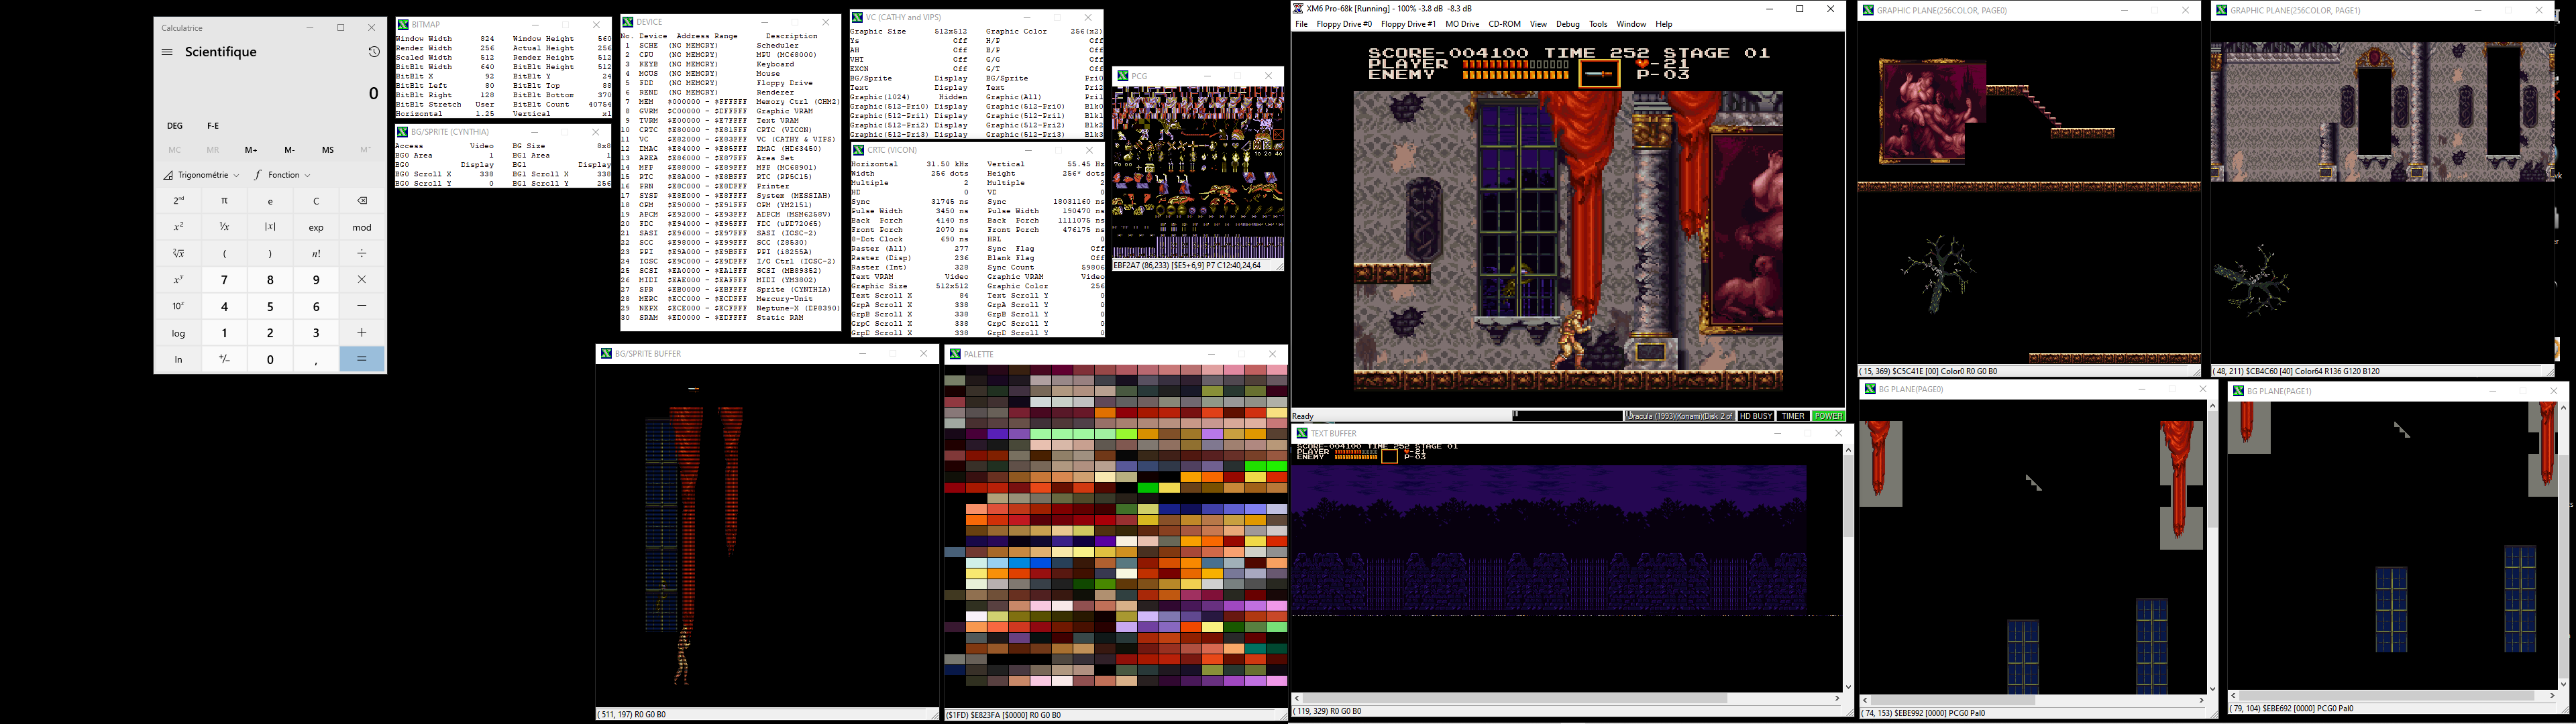Open the File menu in XM6
Viewport: 2576px width, 724px height.
point(1302,24)
